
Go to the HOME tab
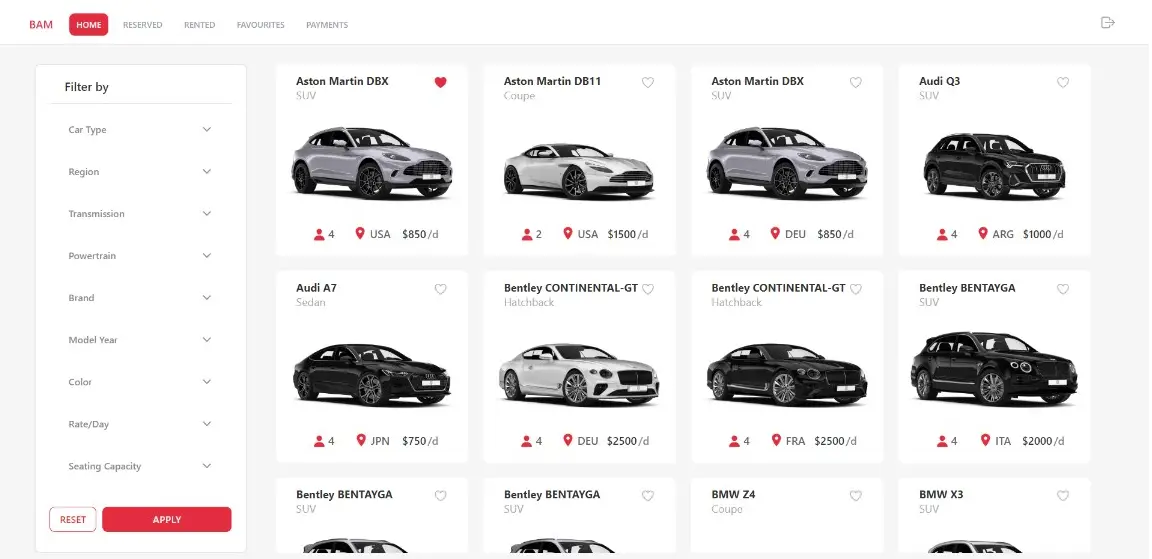[x=89, y=24]
